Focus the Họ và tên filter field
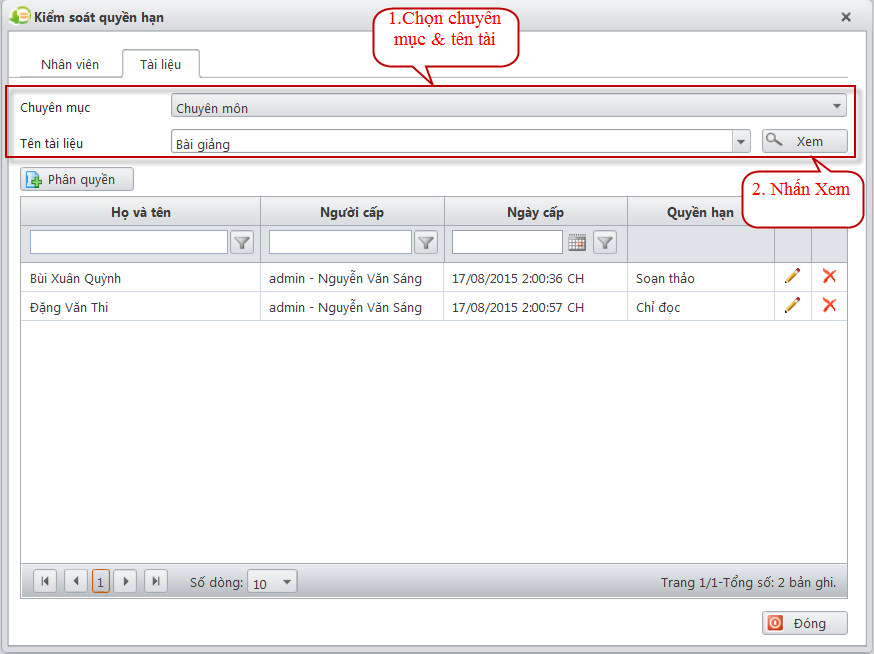Image resolution: width=874 pixels, height=654 pixels. [x=129, y=243]
